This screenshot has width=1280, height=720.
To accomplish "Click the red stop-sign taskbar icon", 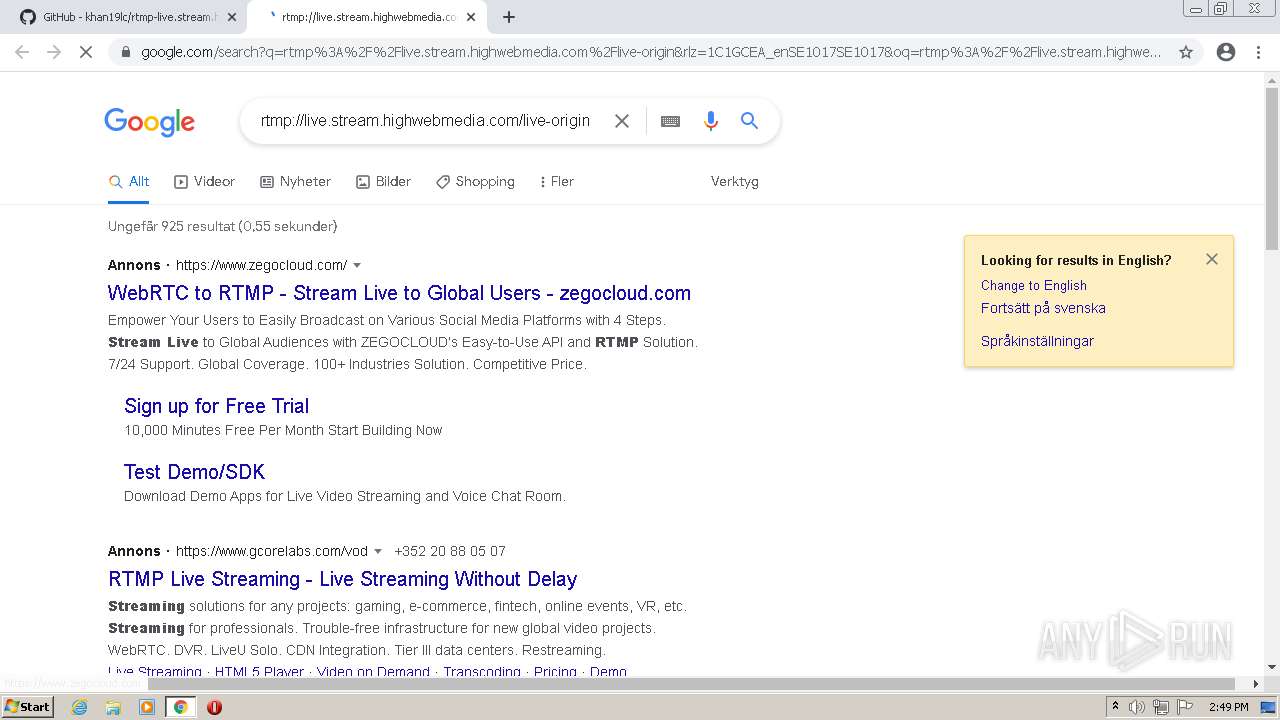I will point(214,707).
